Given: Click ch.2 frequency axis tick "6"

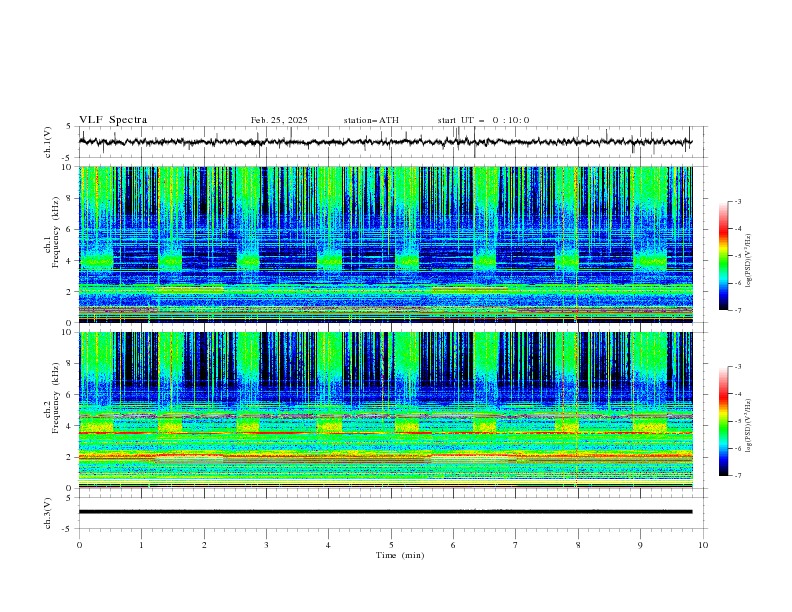Looking at the screenshot, I should point(72,395).
